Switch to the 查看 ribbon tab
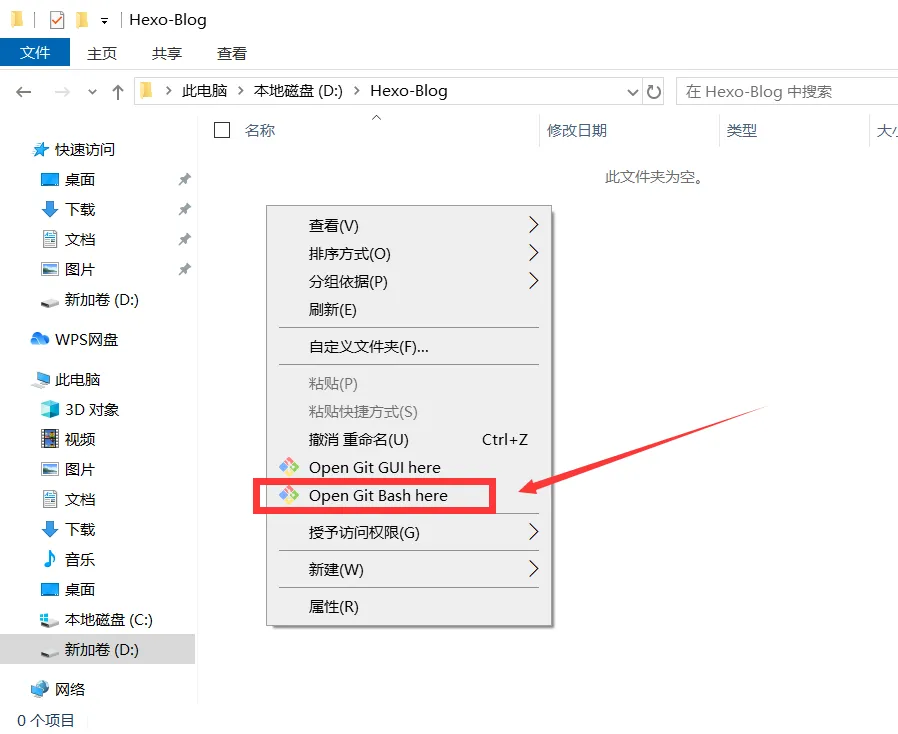898x734 pixels. pyautogui.click(x=231, y=53)
